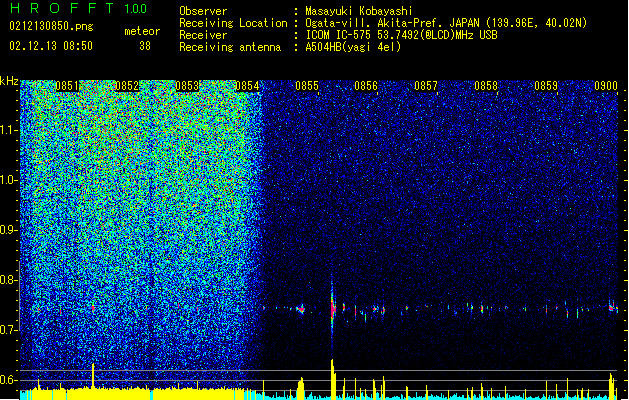Click the Receiving antenna label
Viewport: 629px width, 400px height.
230,47
